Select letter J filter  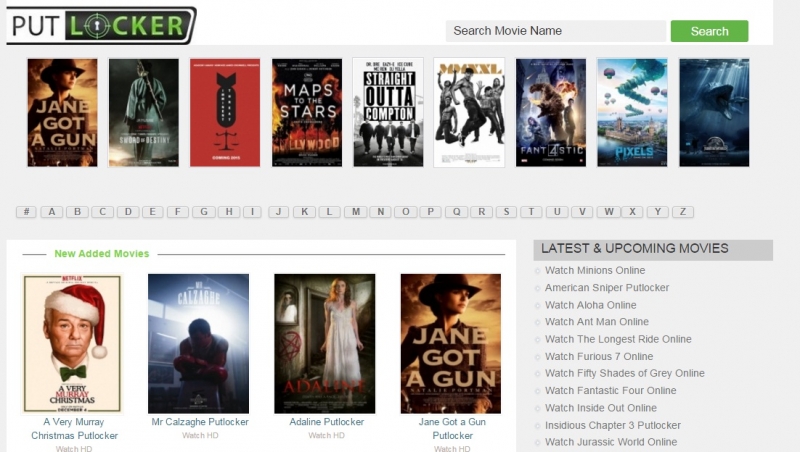point(279,212)
